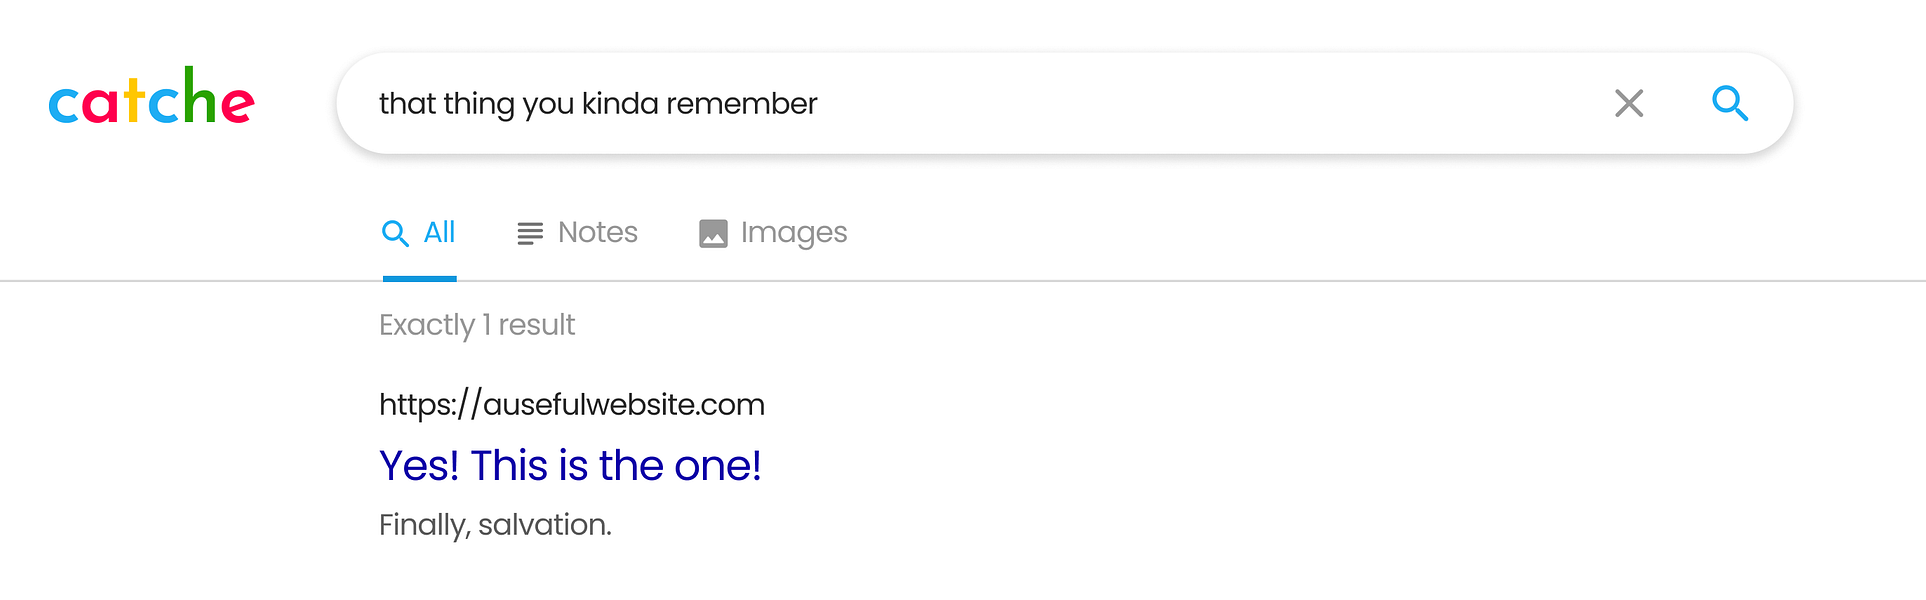Switch to the All tab label
This screenshot has width=1926, height=600.
tap(439, 233)
